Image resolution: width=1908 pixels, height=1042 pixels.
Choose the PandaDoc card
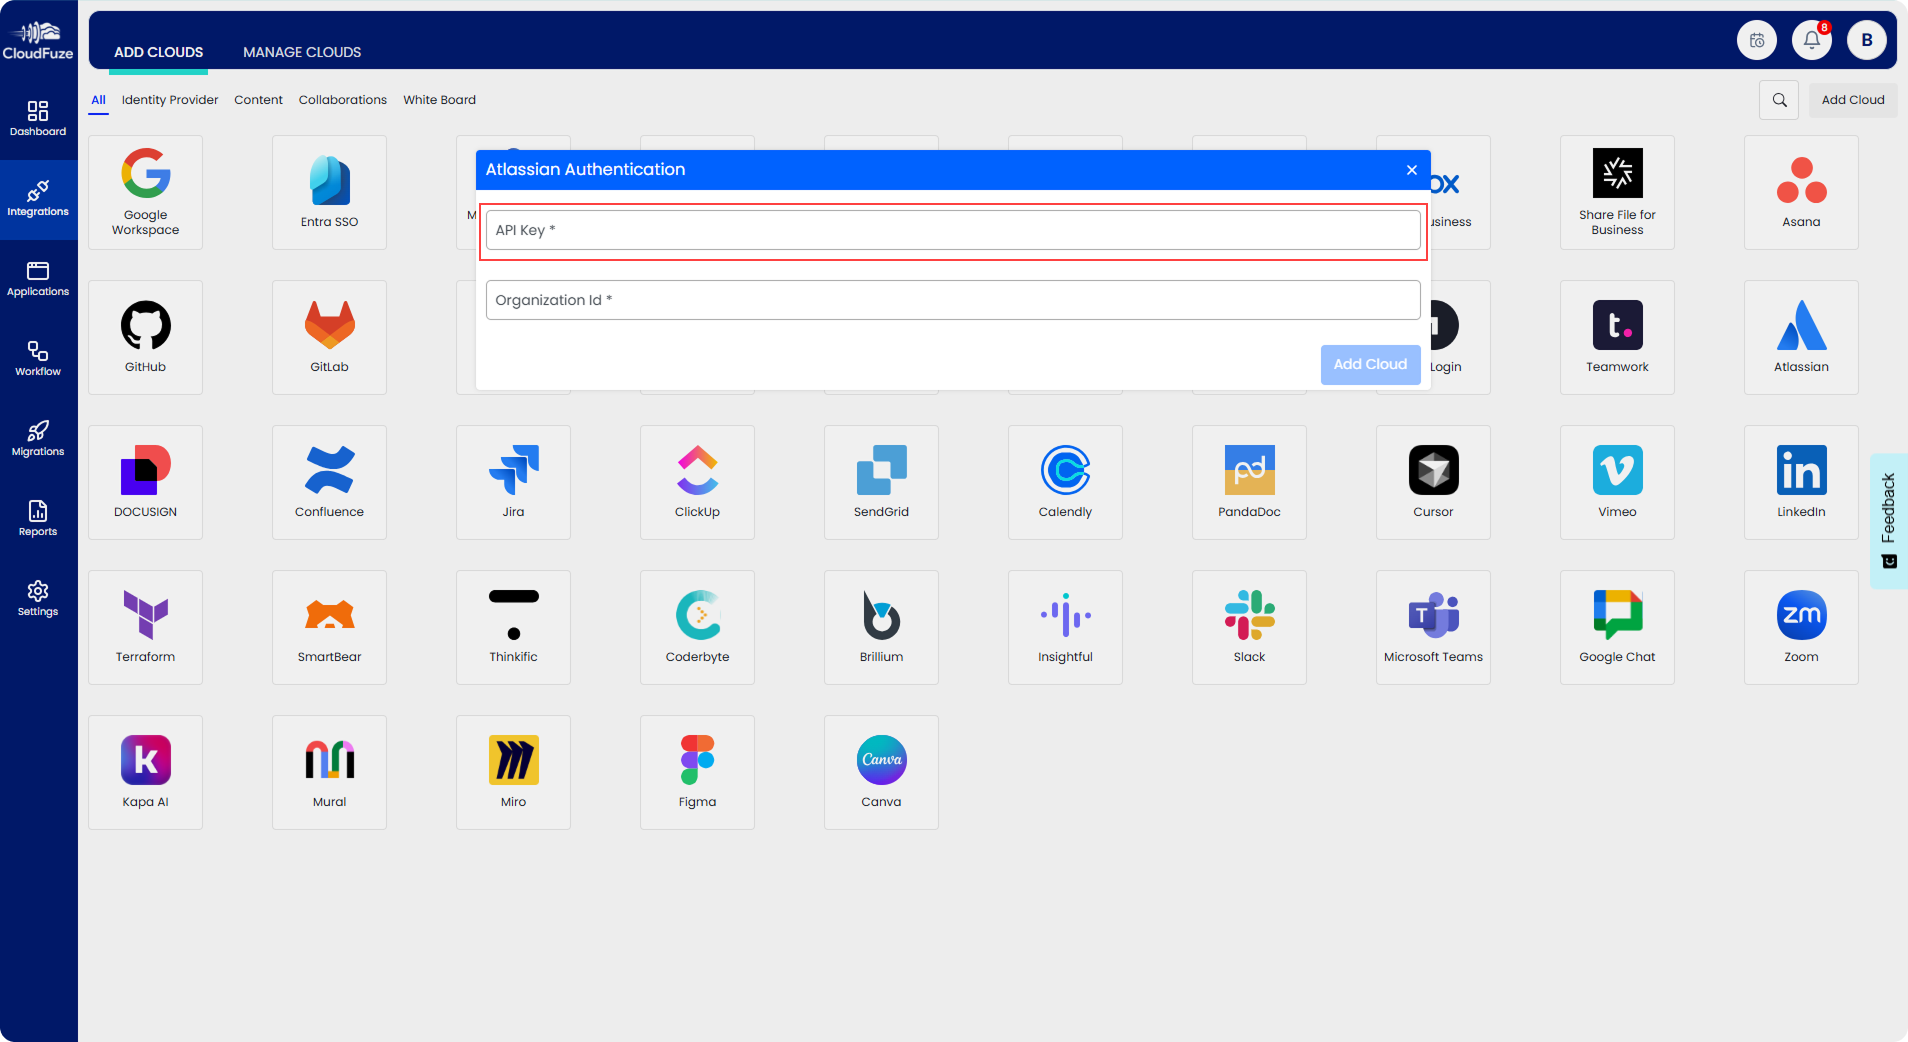click(x=1249, y=482)
